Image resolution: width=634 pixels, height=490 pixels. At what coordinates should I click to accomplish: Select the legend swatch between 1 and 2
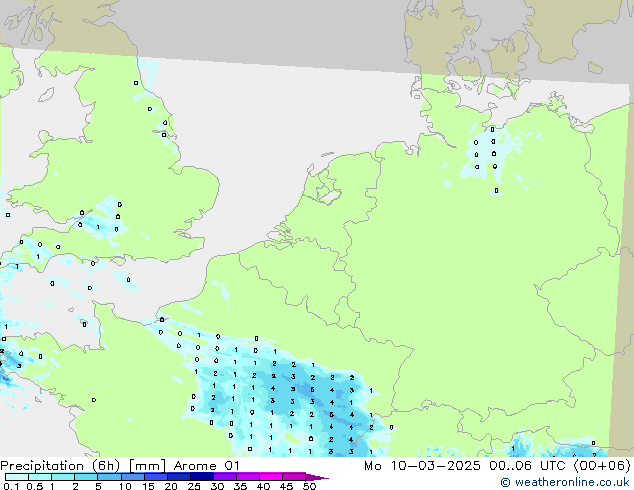pos(63,477)
